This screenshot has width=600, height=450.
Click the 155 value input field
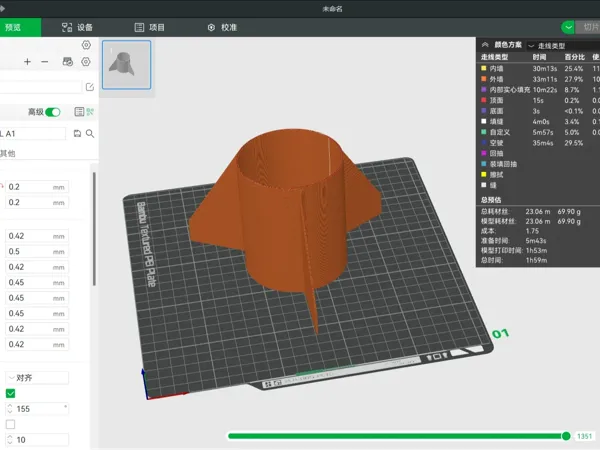pyautogui.click(x=37, y=409)
